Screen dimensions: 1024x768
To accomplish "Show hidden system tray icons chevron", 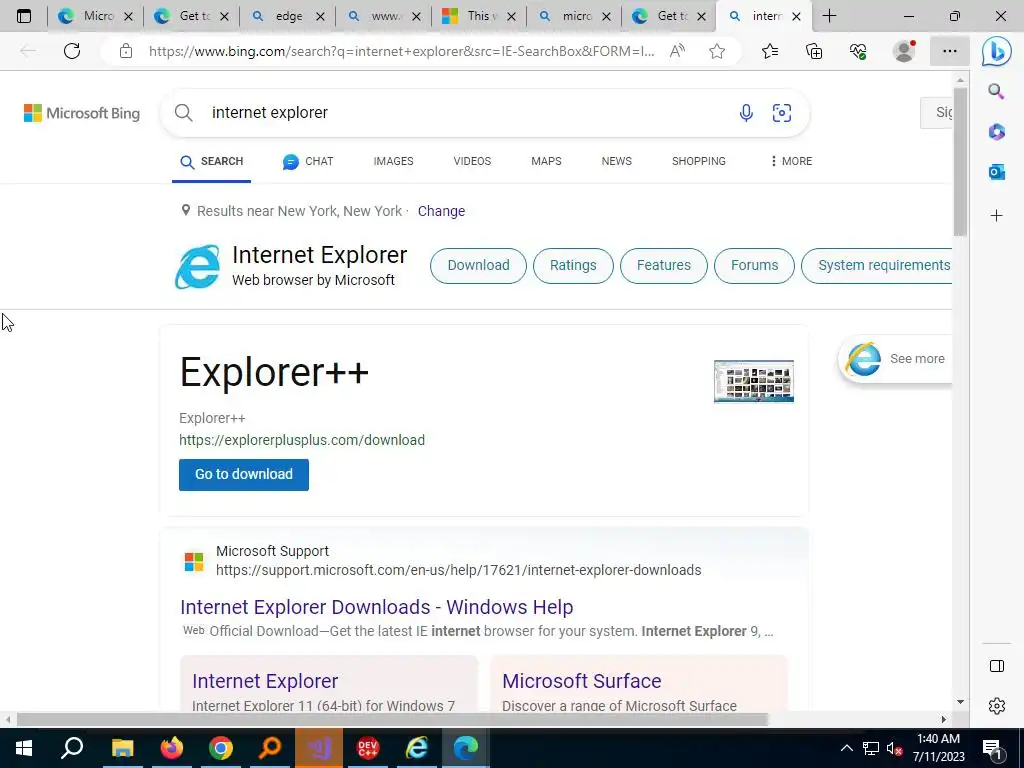I will point(846,748).
